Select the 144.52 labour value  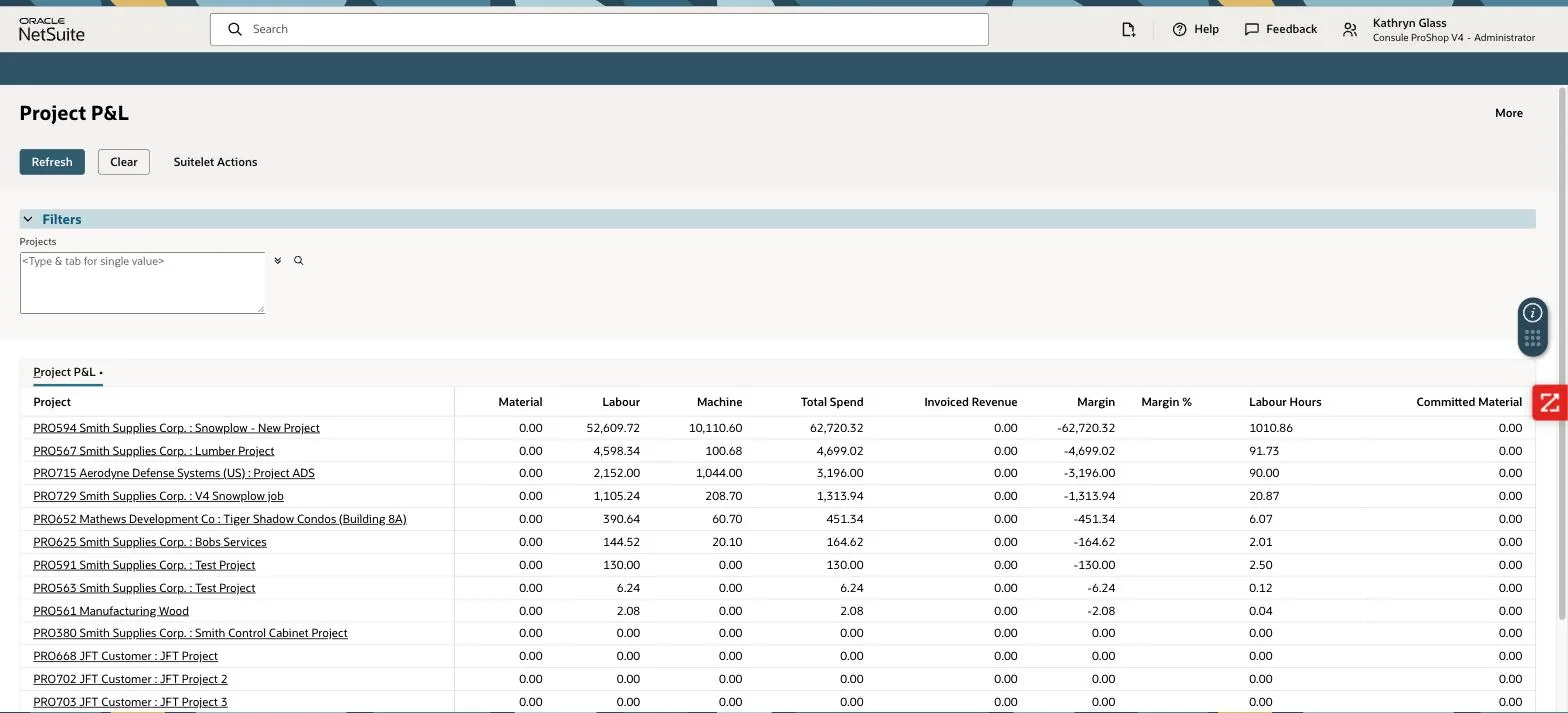click(621, 542)
